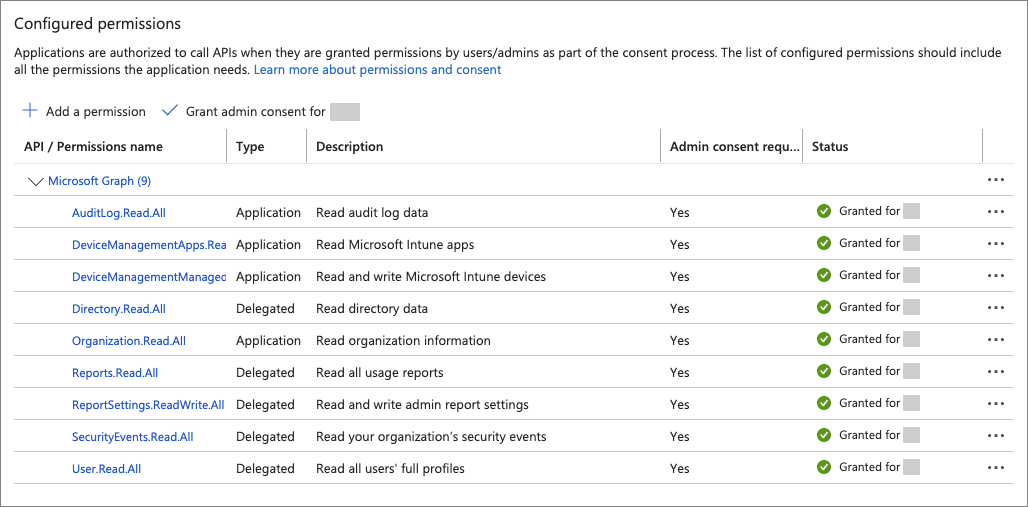
Task: Open ellipsis menu for Directory.Read.All row
Action: tap(995, 308)
